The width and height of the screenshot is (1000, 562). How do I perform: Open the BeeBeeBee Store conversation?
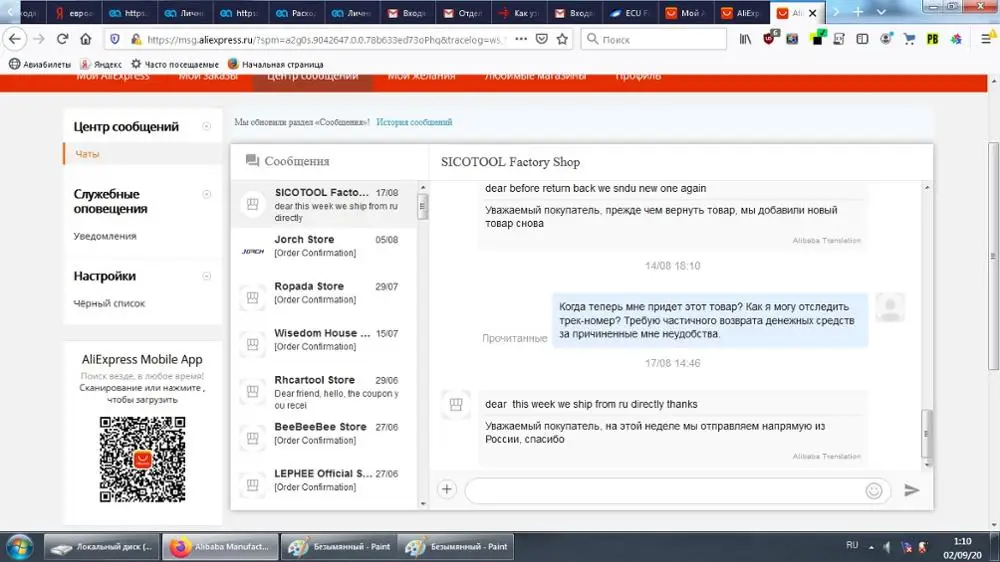pos(324,438)
